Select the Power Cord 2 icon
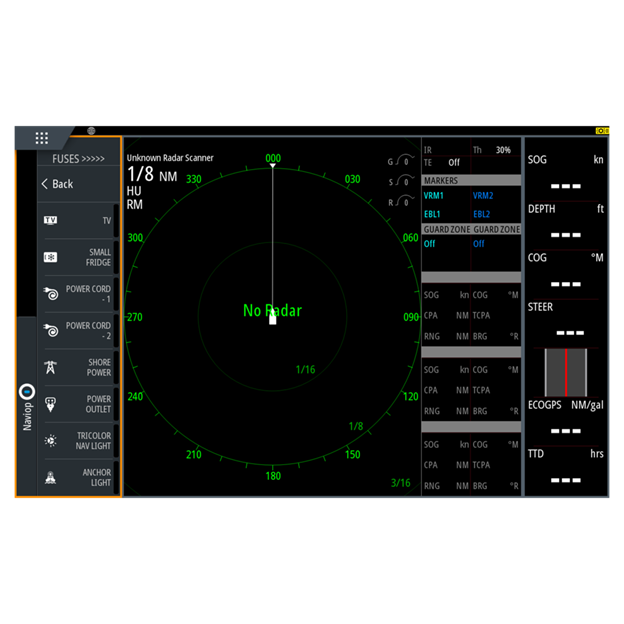The width and height of the screenshot is (624, 624). 51,330
